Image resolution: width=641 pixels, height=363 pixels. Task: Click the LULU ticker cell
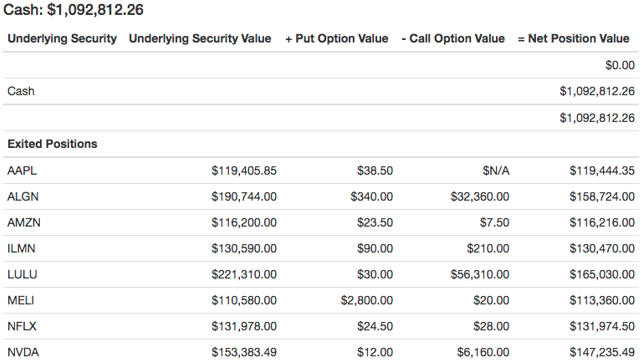22,274
